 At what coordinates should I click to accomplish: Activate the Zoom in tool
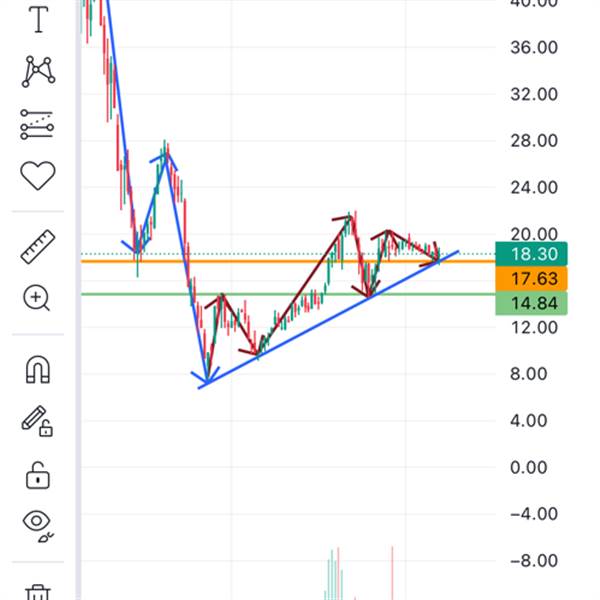(x=37, y=298)
